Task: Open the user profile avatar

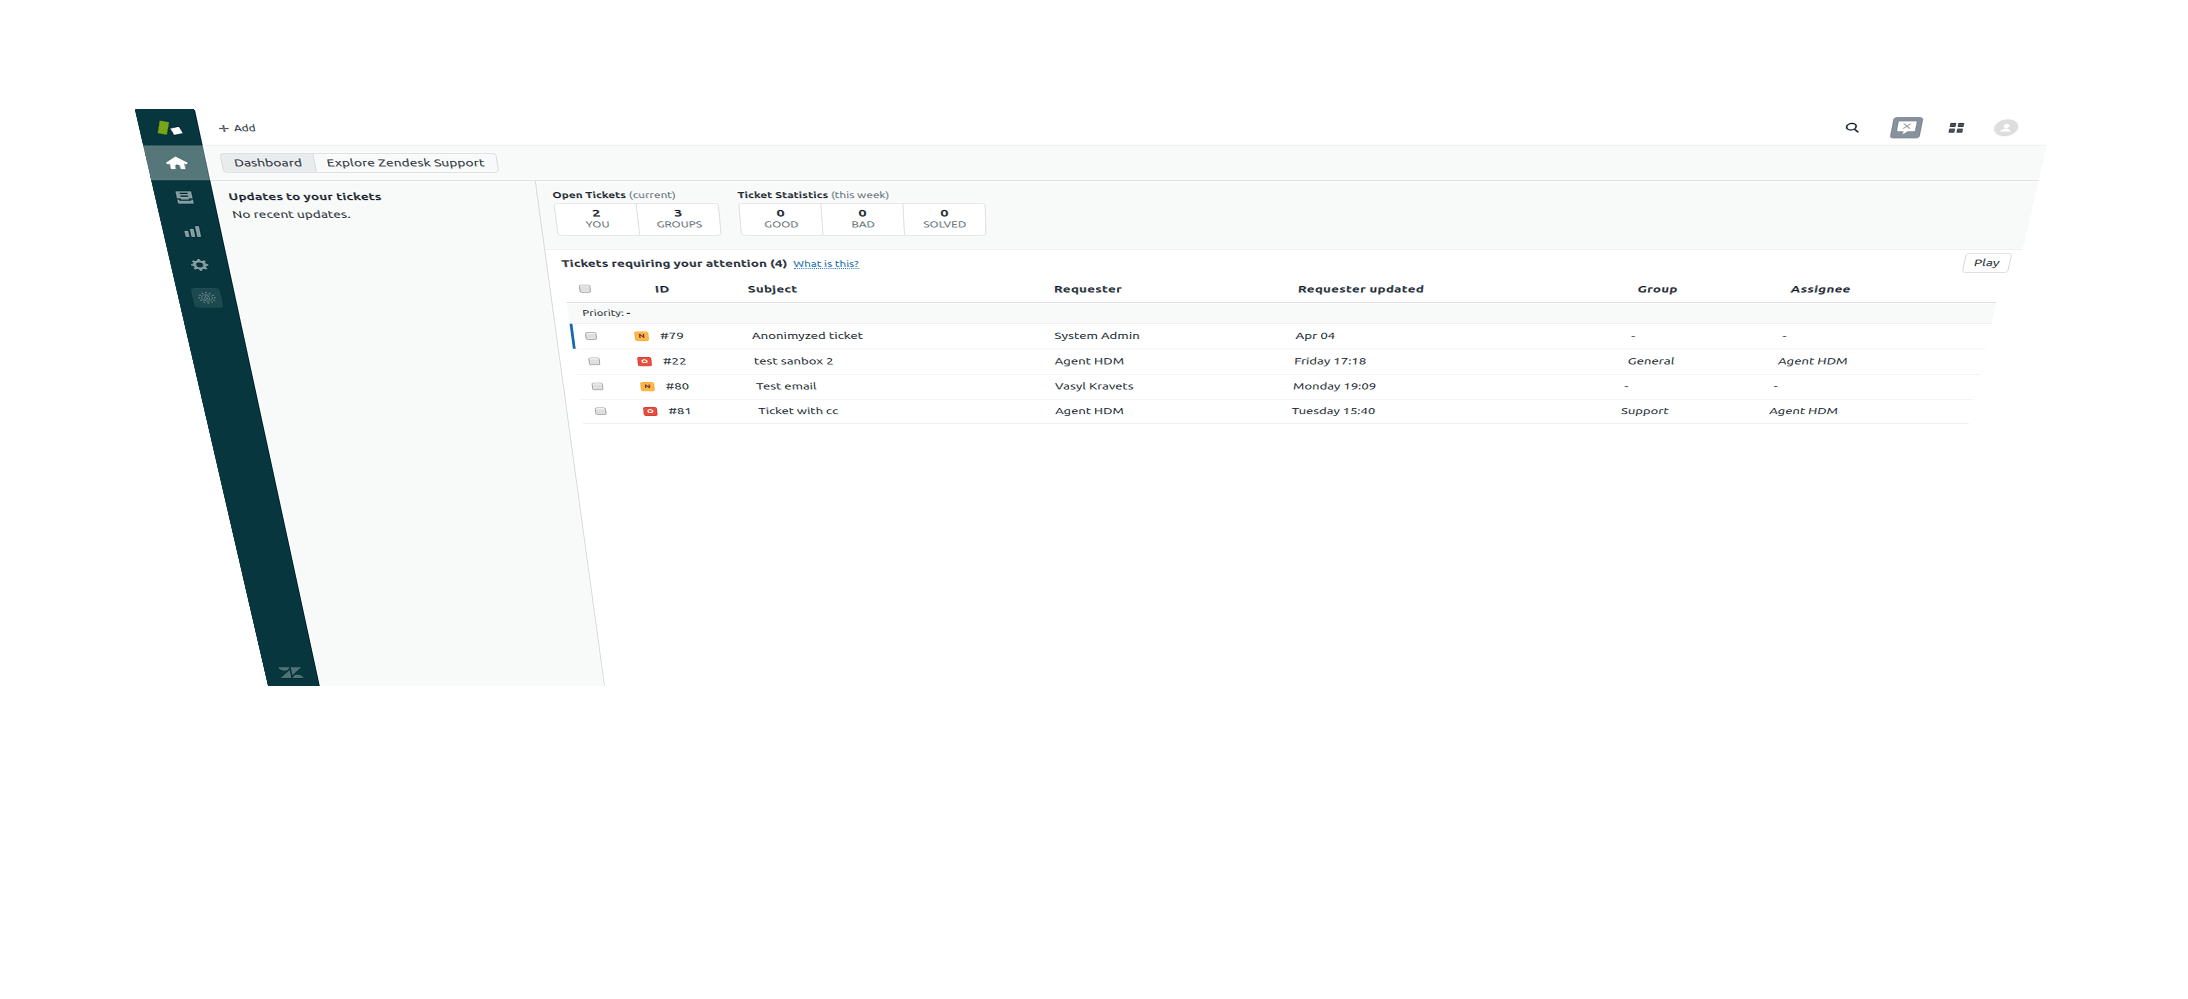Action: click(2005, 128)
